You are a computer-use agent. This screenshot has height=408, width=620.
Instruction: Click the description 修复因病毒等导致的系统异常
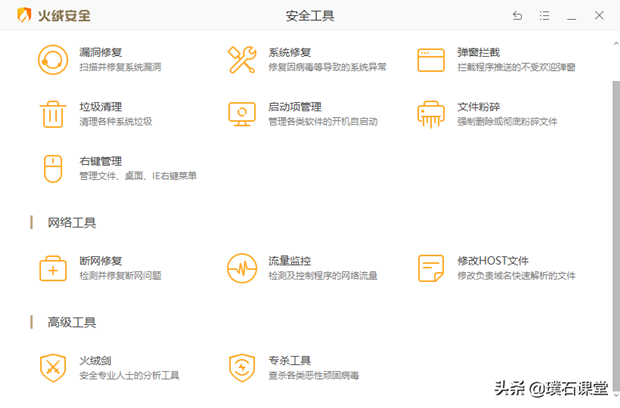point(327,67)
